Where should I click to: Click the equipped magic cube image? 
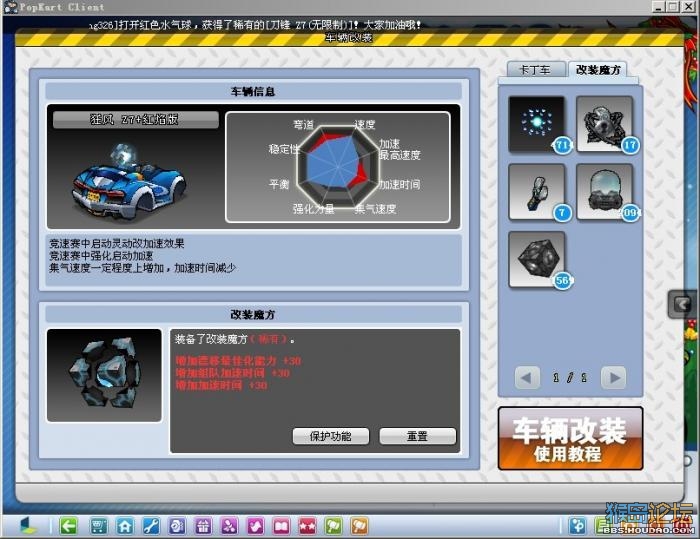(x=104, y=375)
